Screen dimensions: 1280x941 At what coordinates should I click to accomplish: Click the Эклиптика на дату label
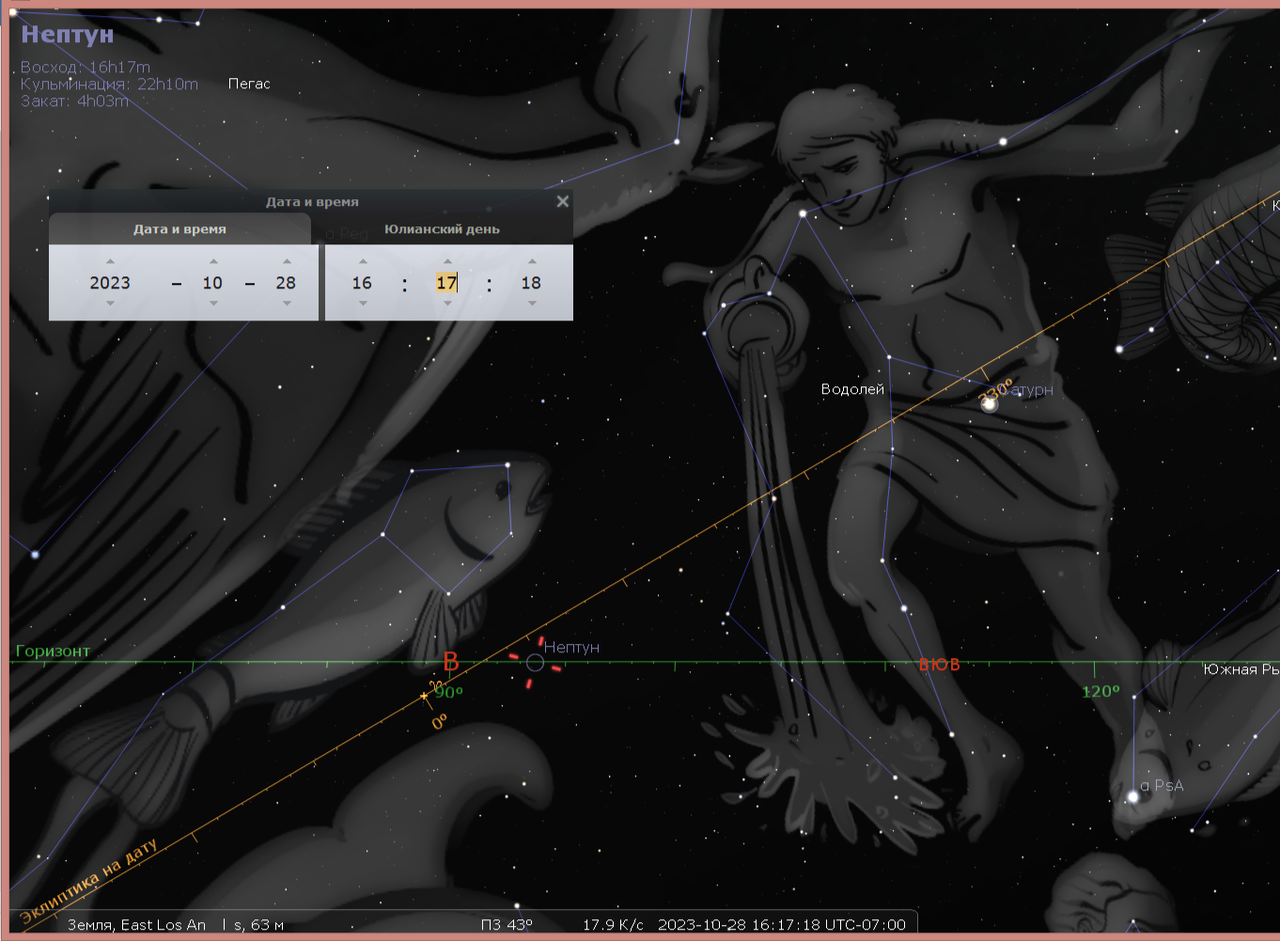[x=88, y=880]
